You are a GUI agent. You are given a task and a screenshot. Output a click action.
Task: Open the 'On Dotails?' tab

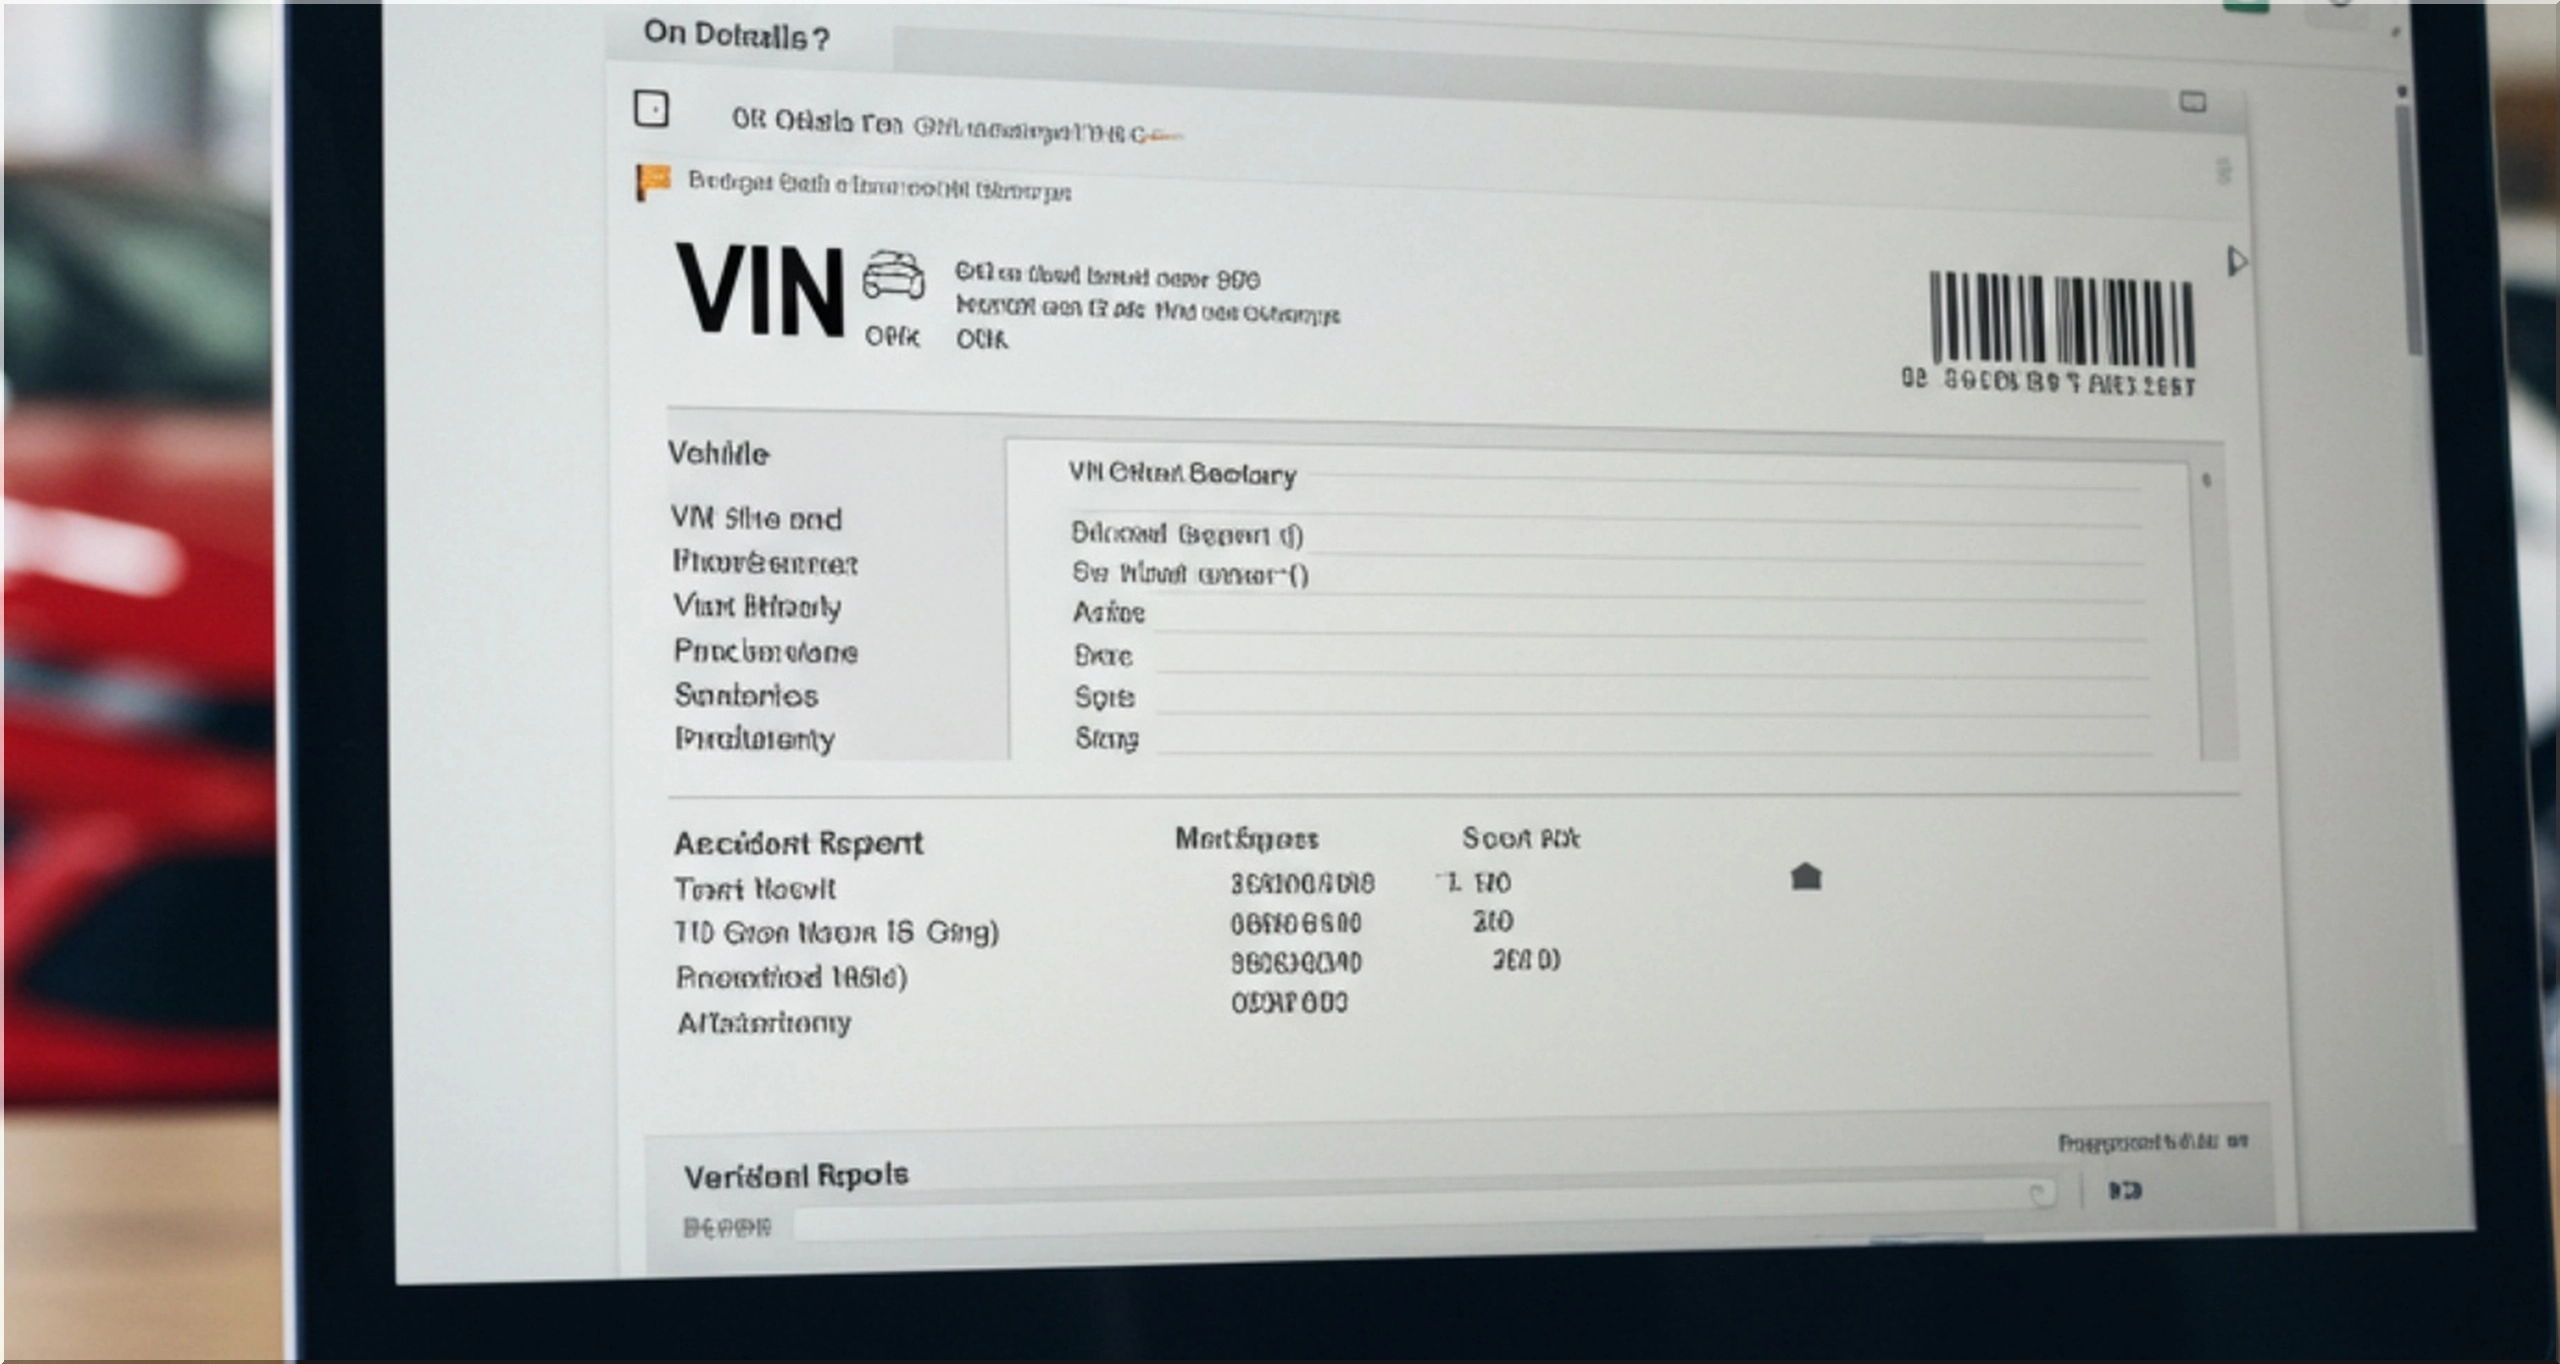click(x=737, y=36)
